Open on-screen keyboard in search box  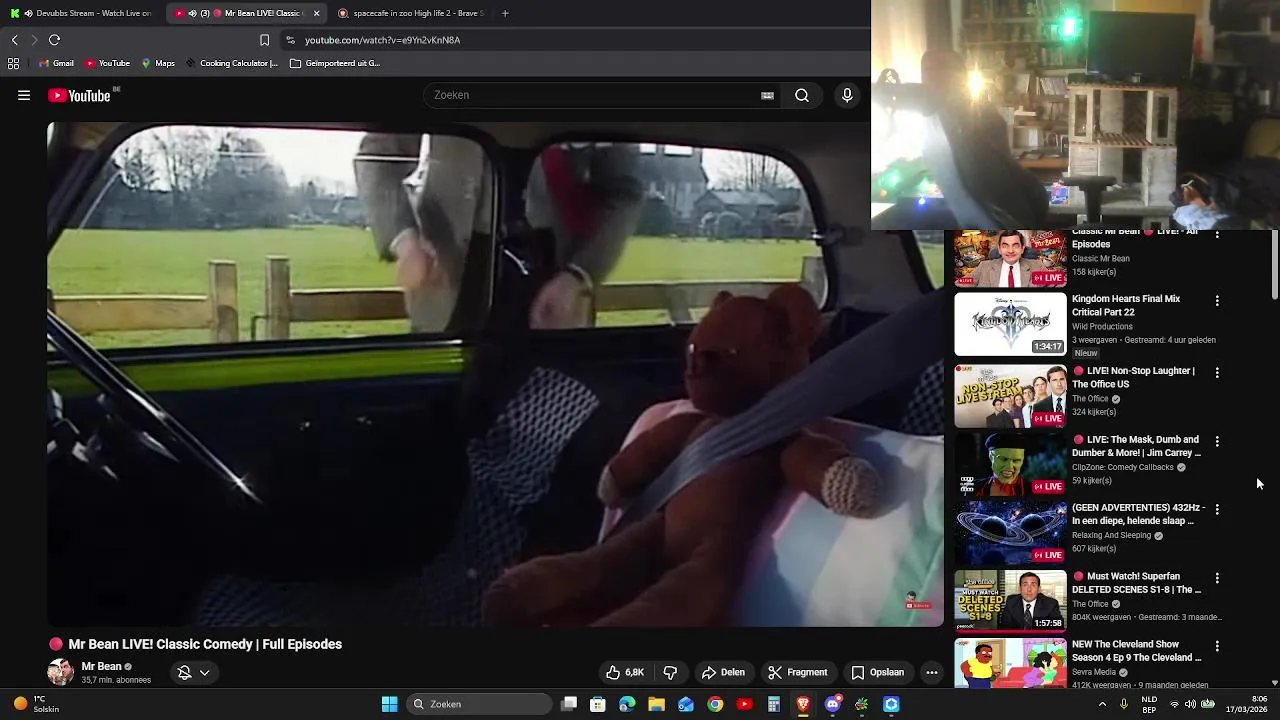click(767, 96)
